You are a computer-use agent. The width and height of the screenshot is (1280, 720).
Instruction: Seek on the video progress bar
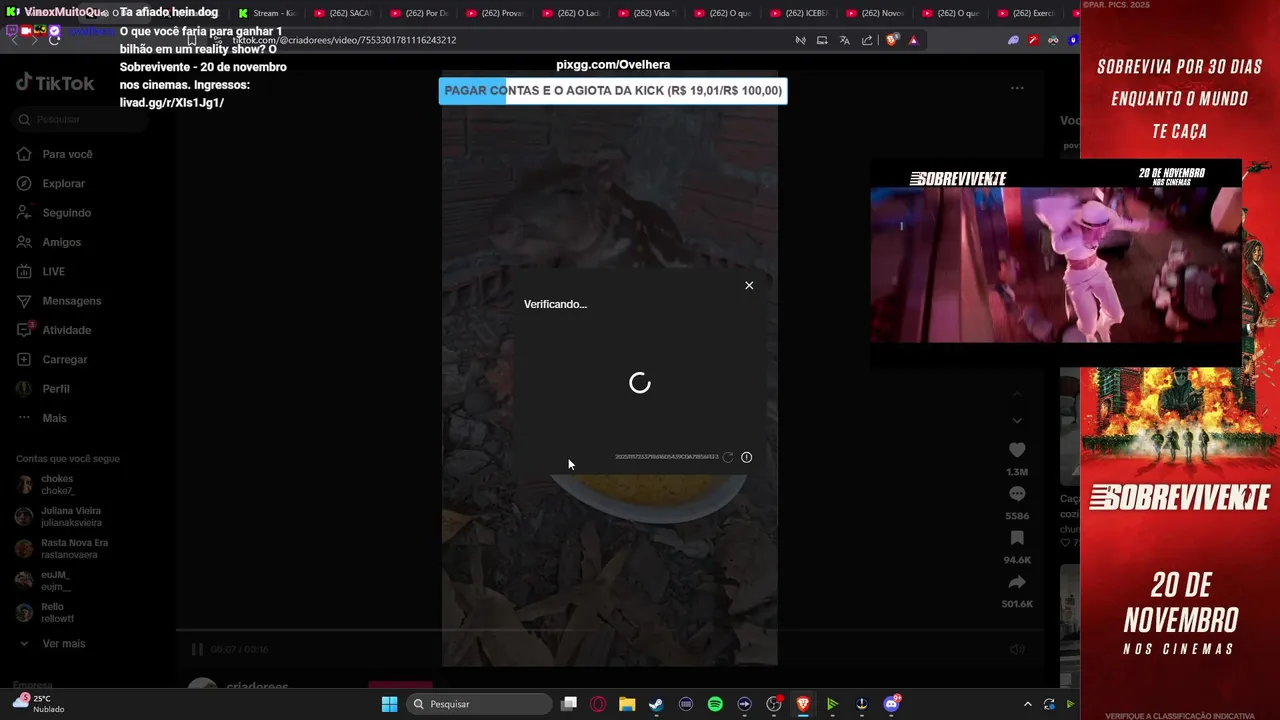tap(610, 631)
